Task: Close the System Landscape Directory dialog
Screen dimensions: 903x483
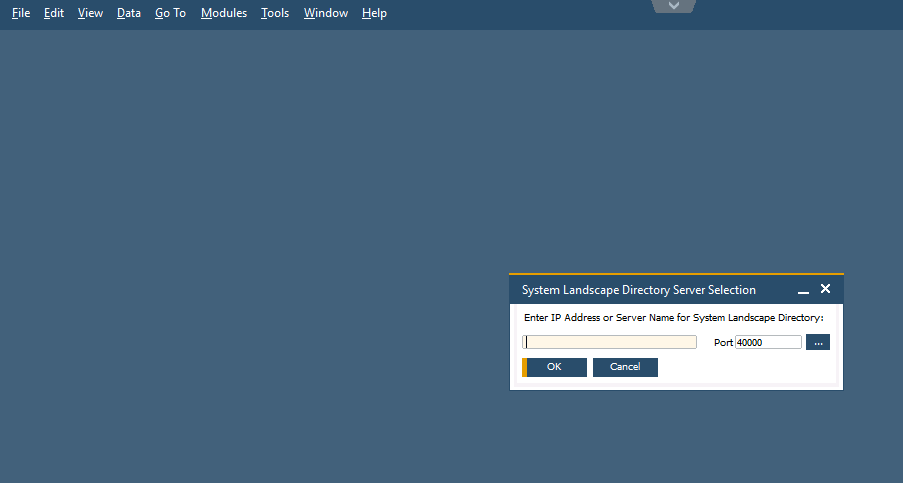Action: tap(825, 289)
